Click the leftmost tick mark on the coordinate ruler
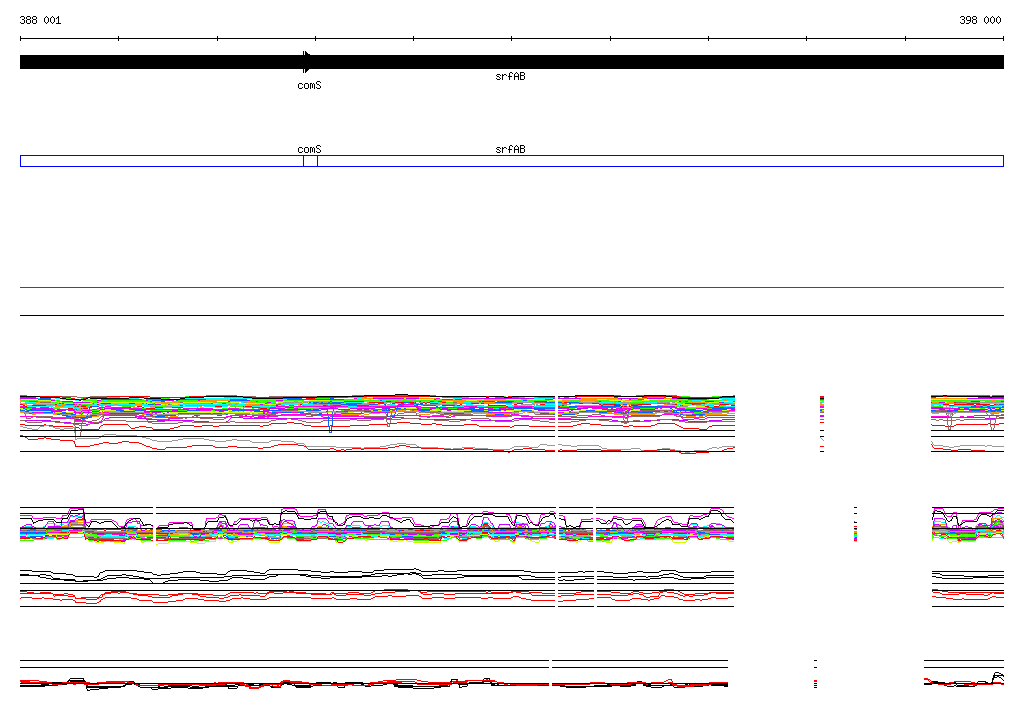Image resolution: width=1024 pixels, height=714 pixels. (x=21, y=39)
